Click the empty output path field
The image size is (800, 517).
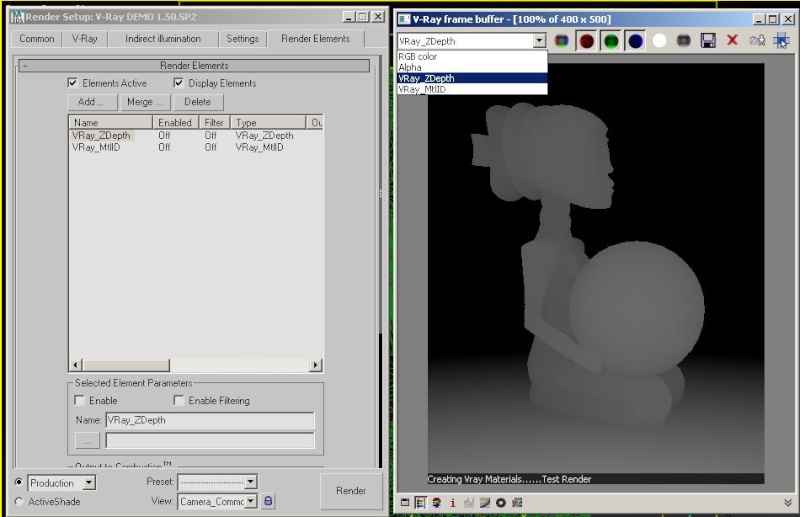210,440
